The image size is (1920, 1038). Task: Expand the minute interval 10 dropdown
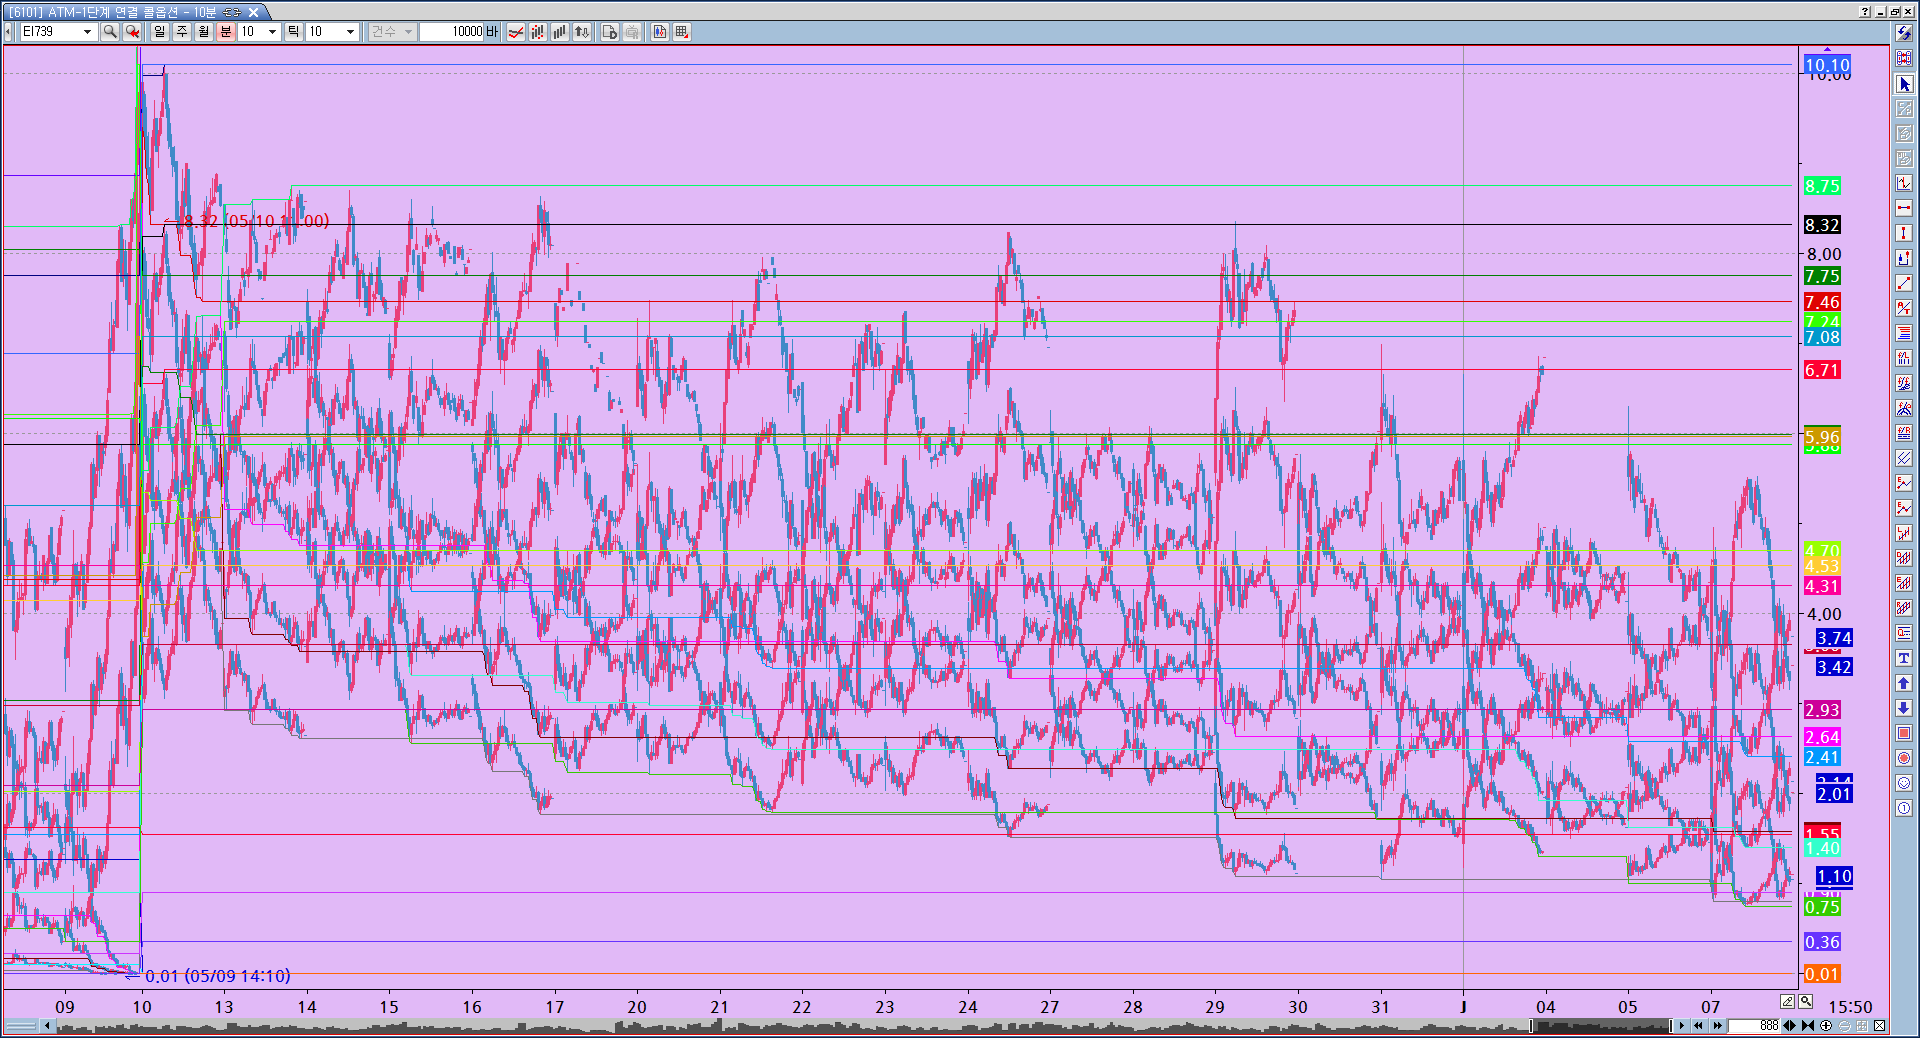(272, 32)
